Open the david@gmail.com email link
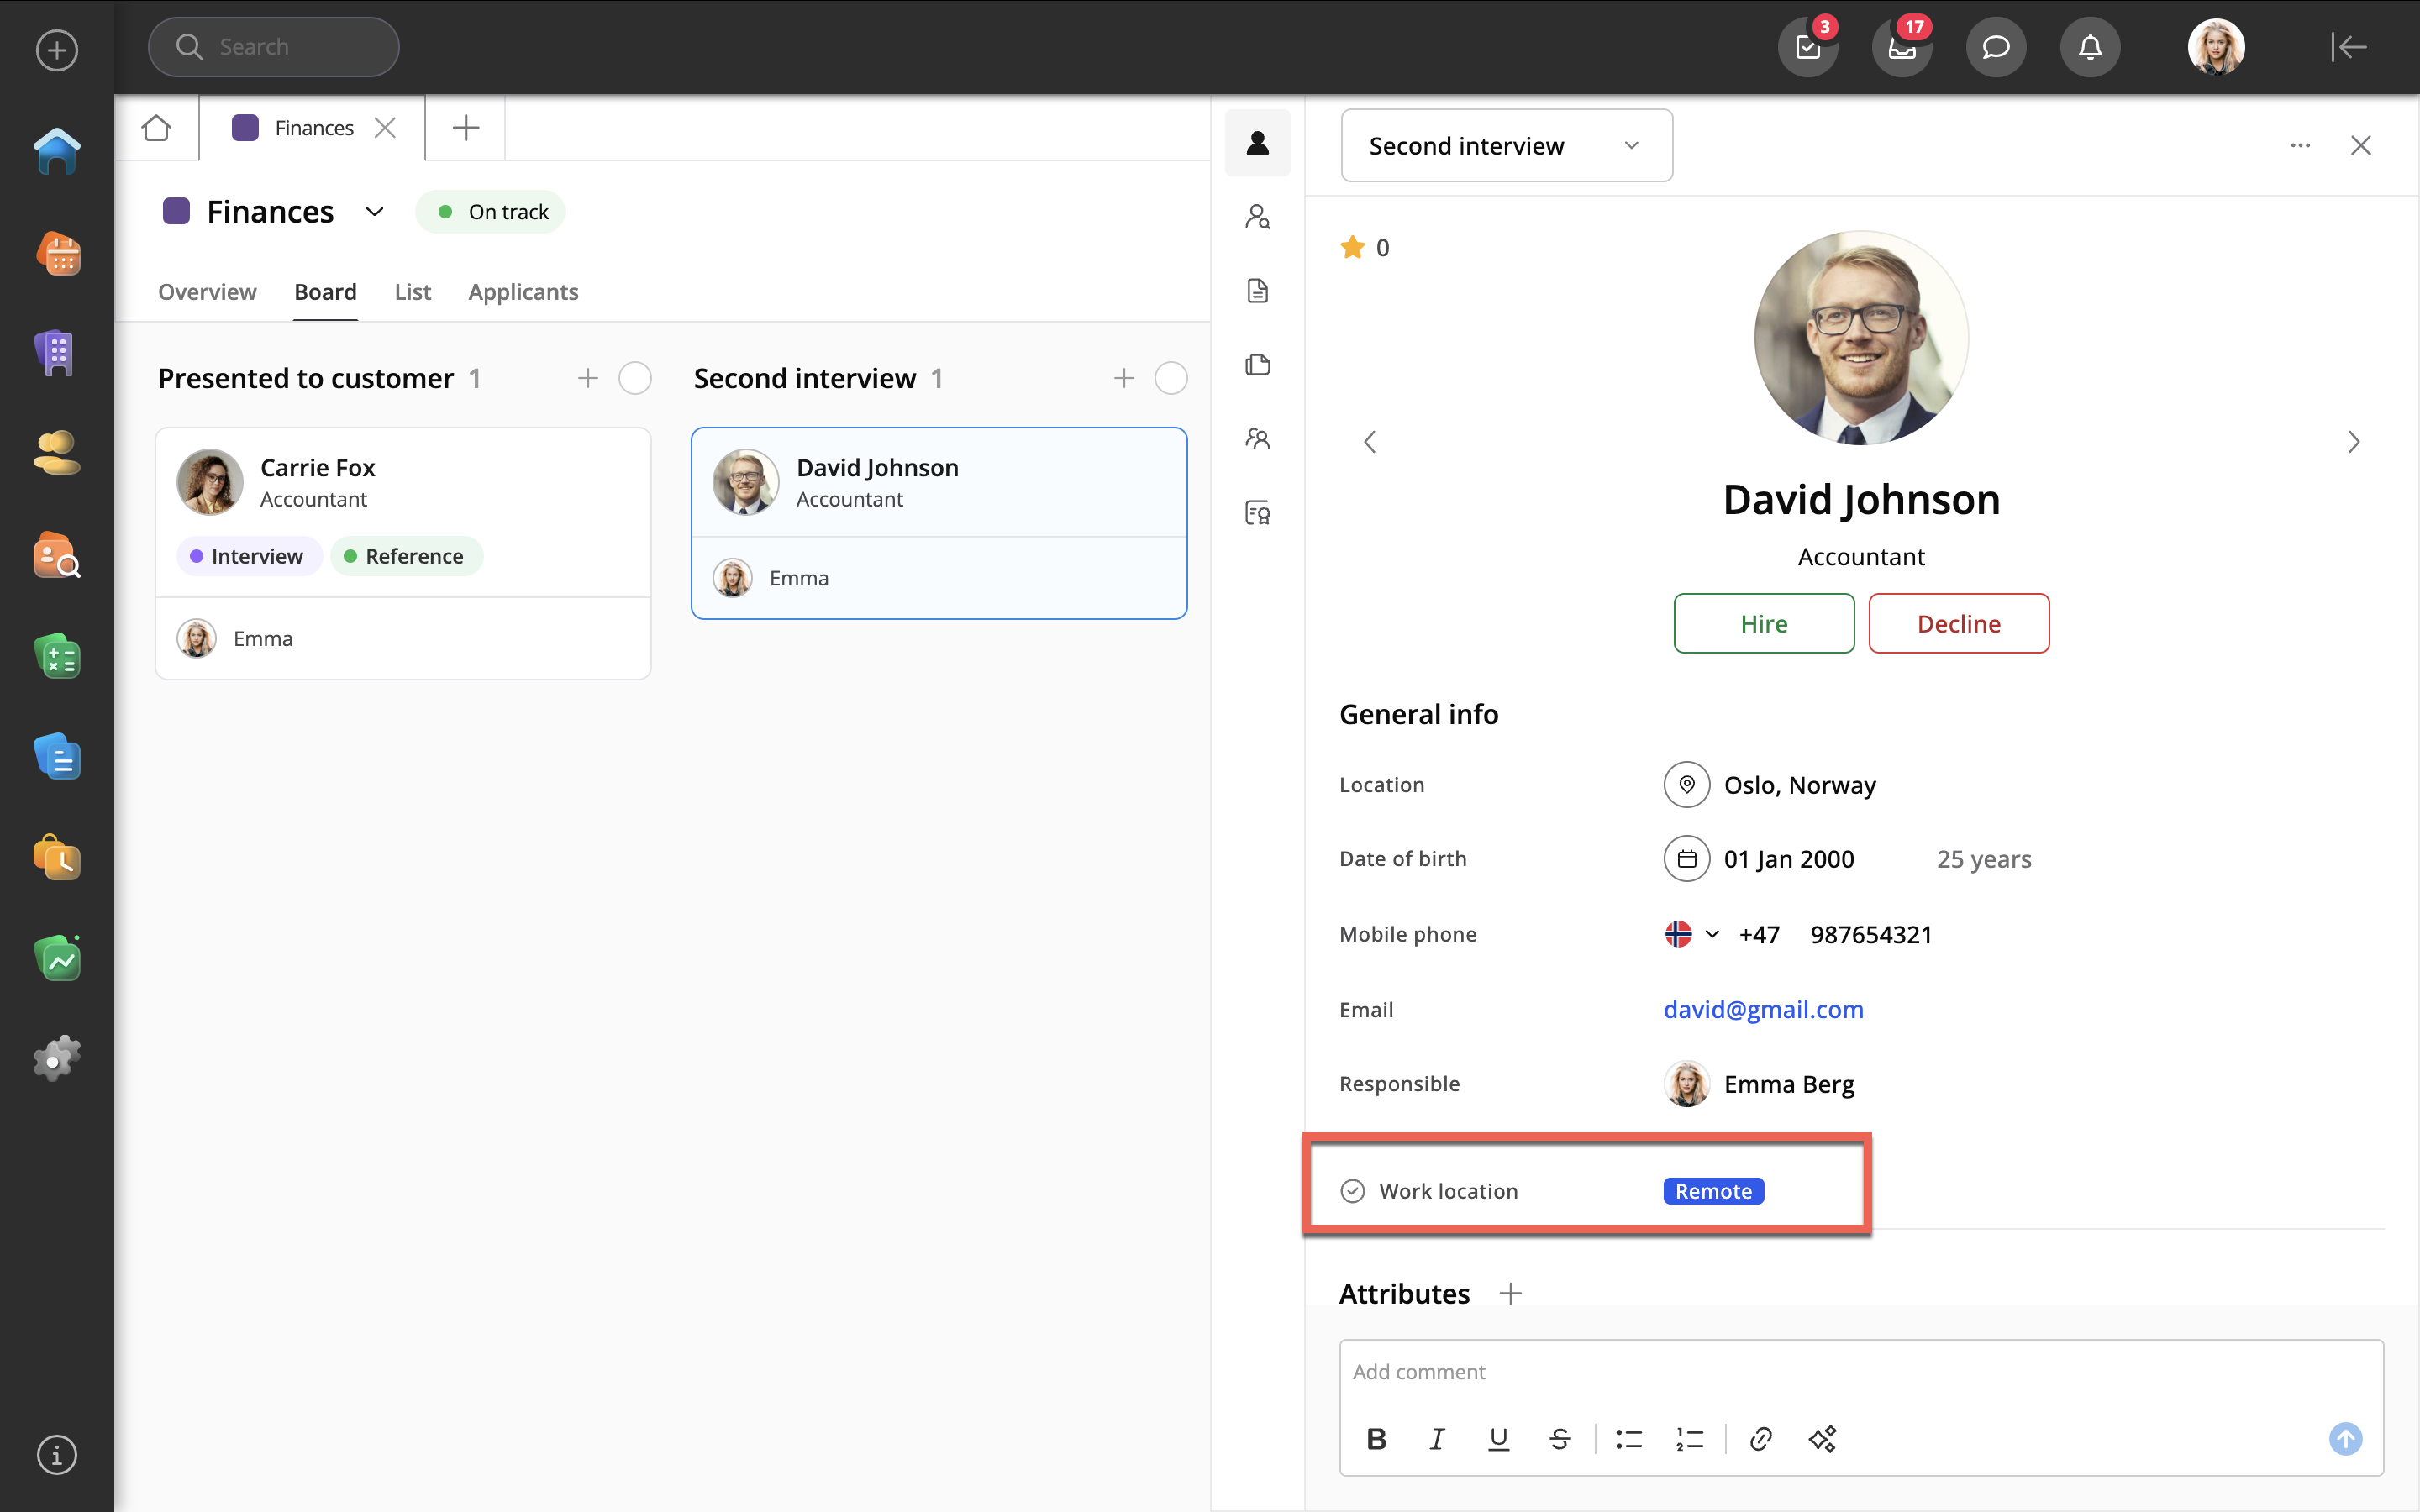The width and height of the screenshot is (2420, 1512). point(1763,1009)
